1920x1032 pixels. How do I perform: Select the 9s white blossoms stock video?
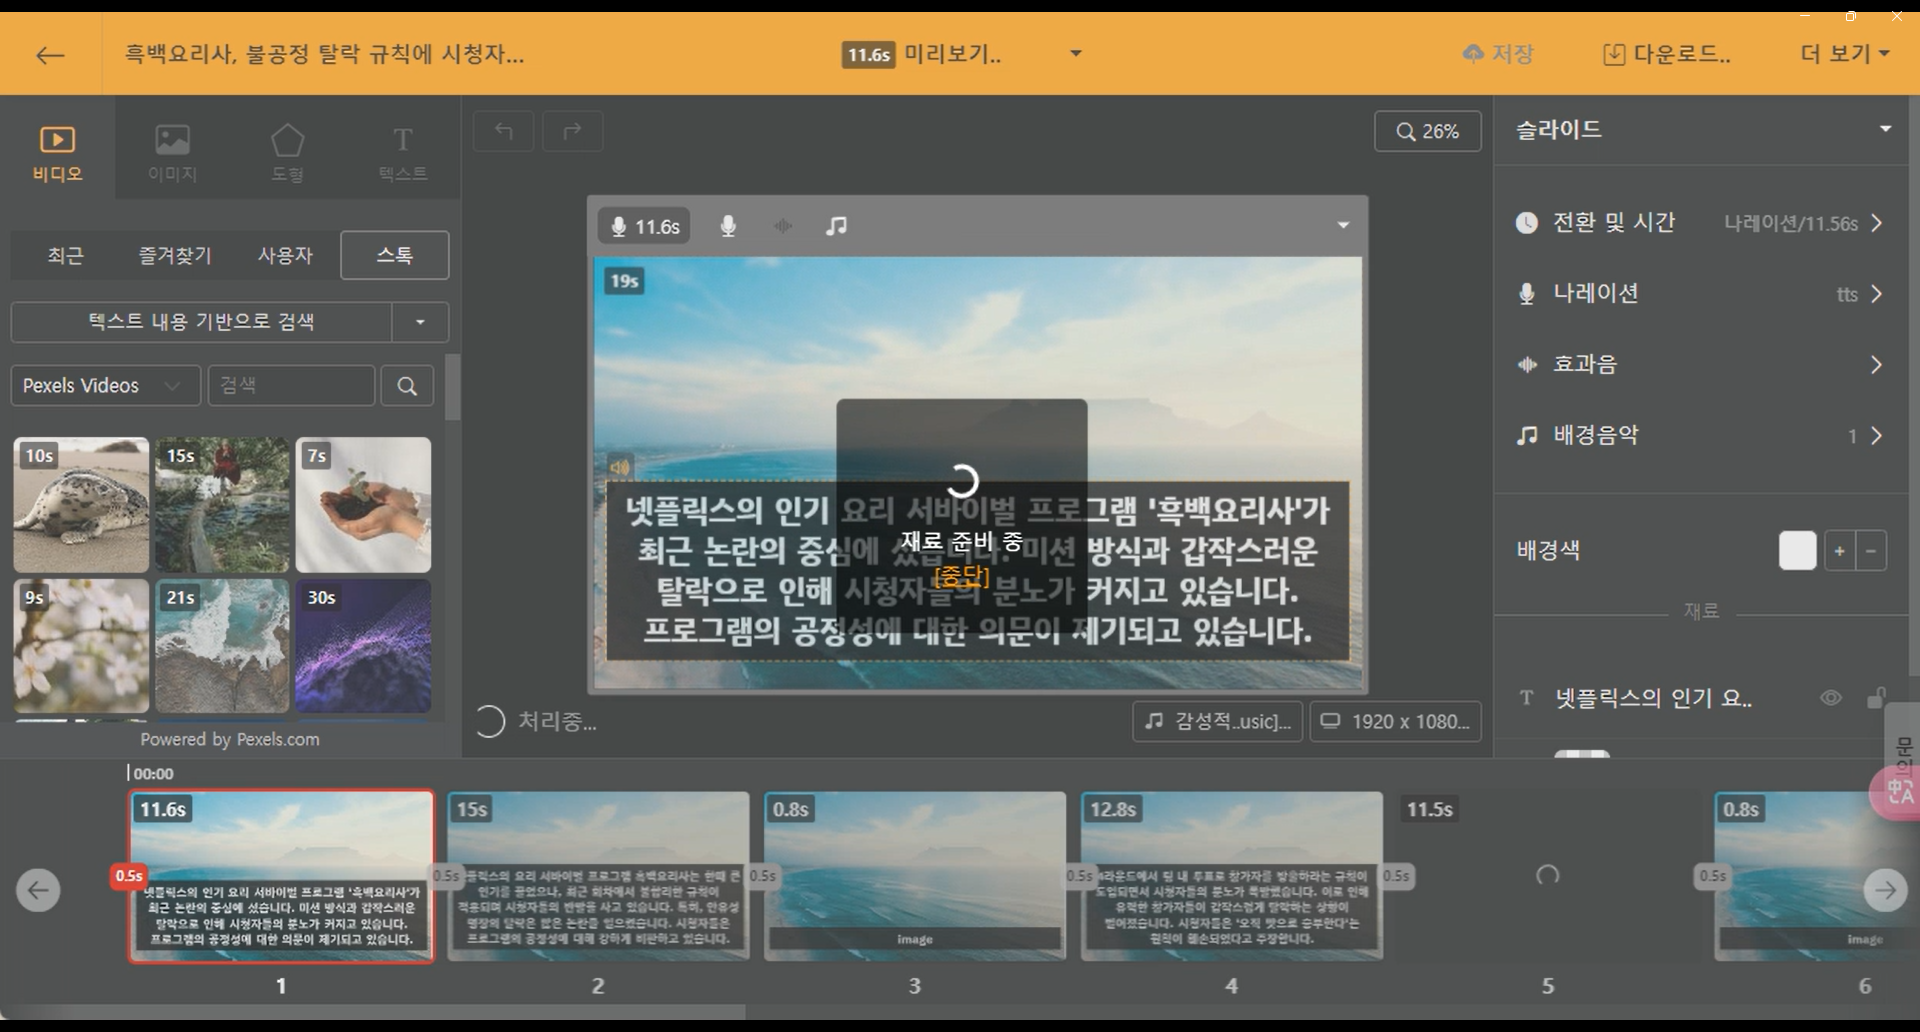click(x=81, y=646)
